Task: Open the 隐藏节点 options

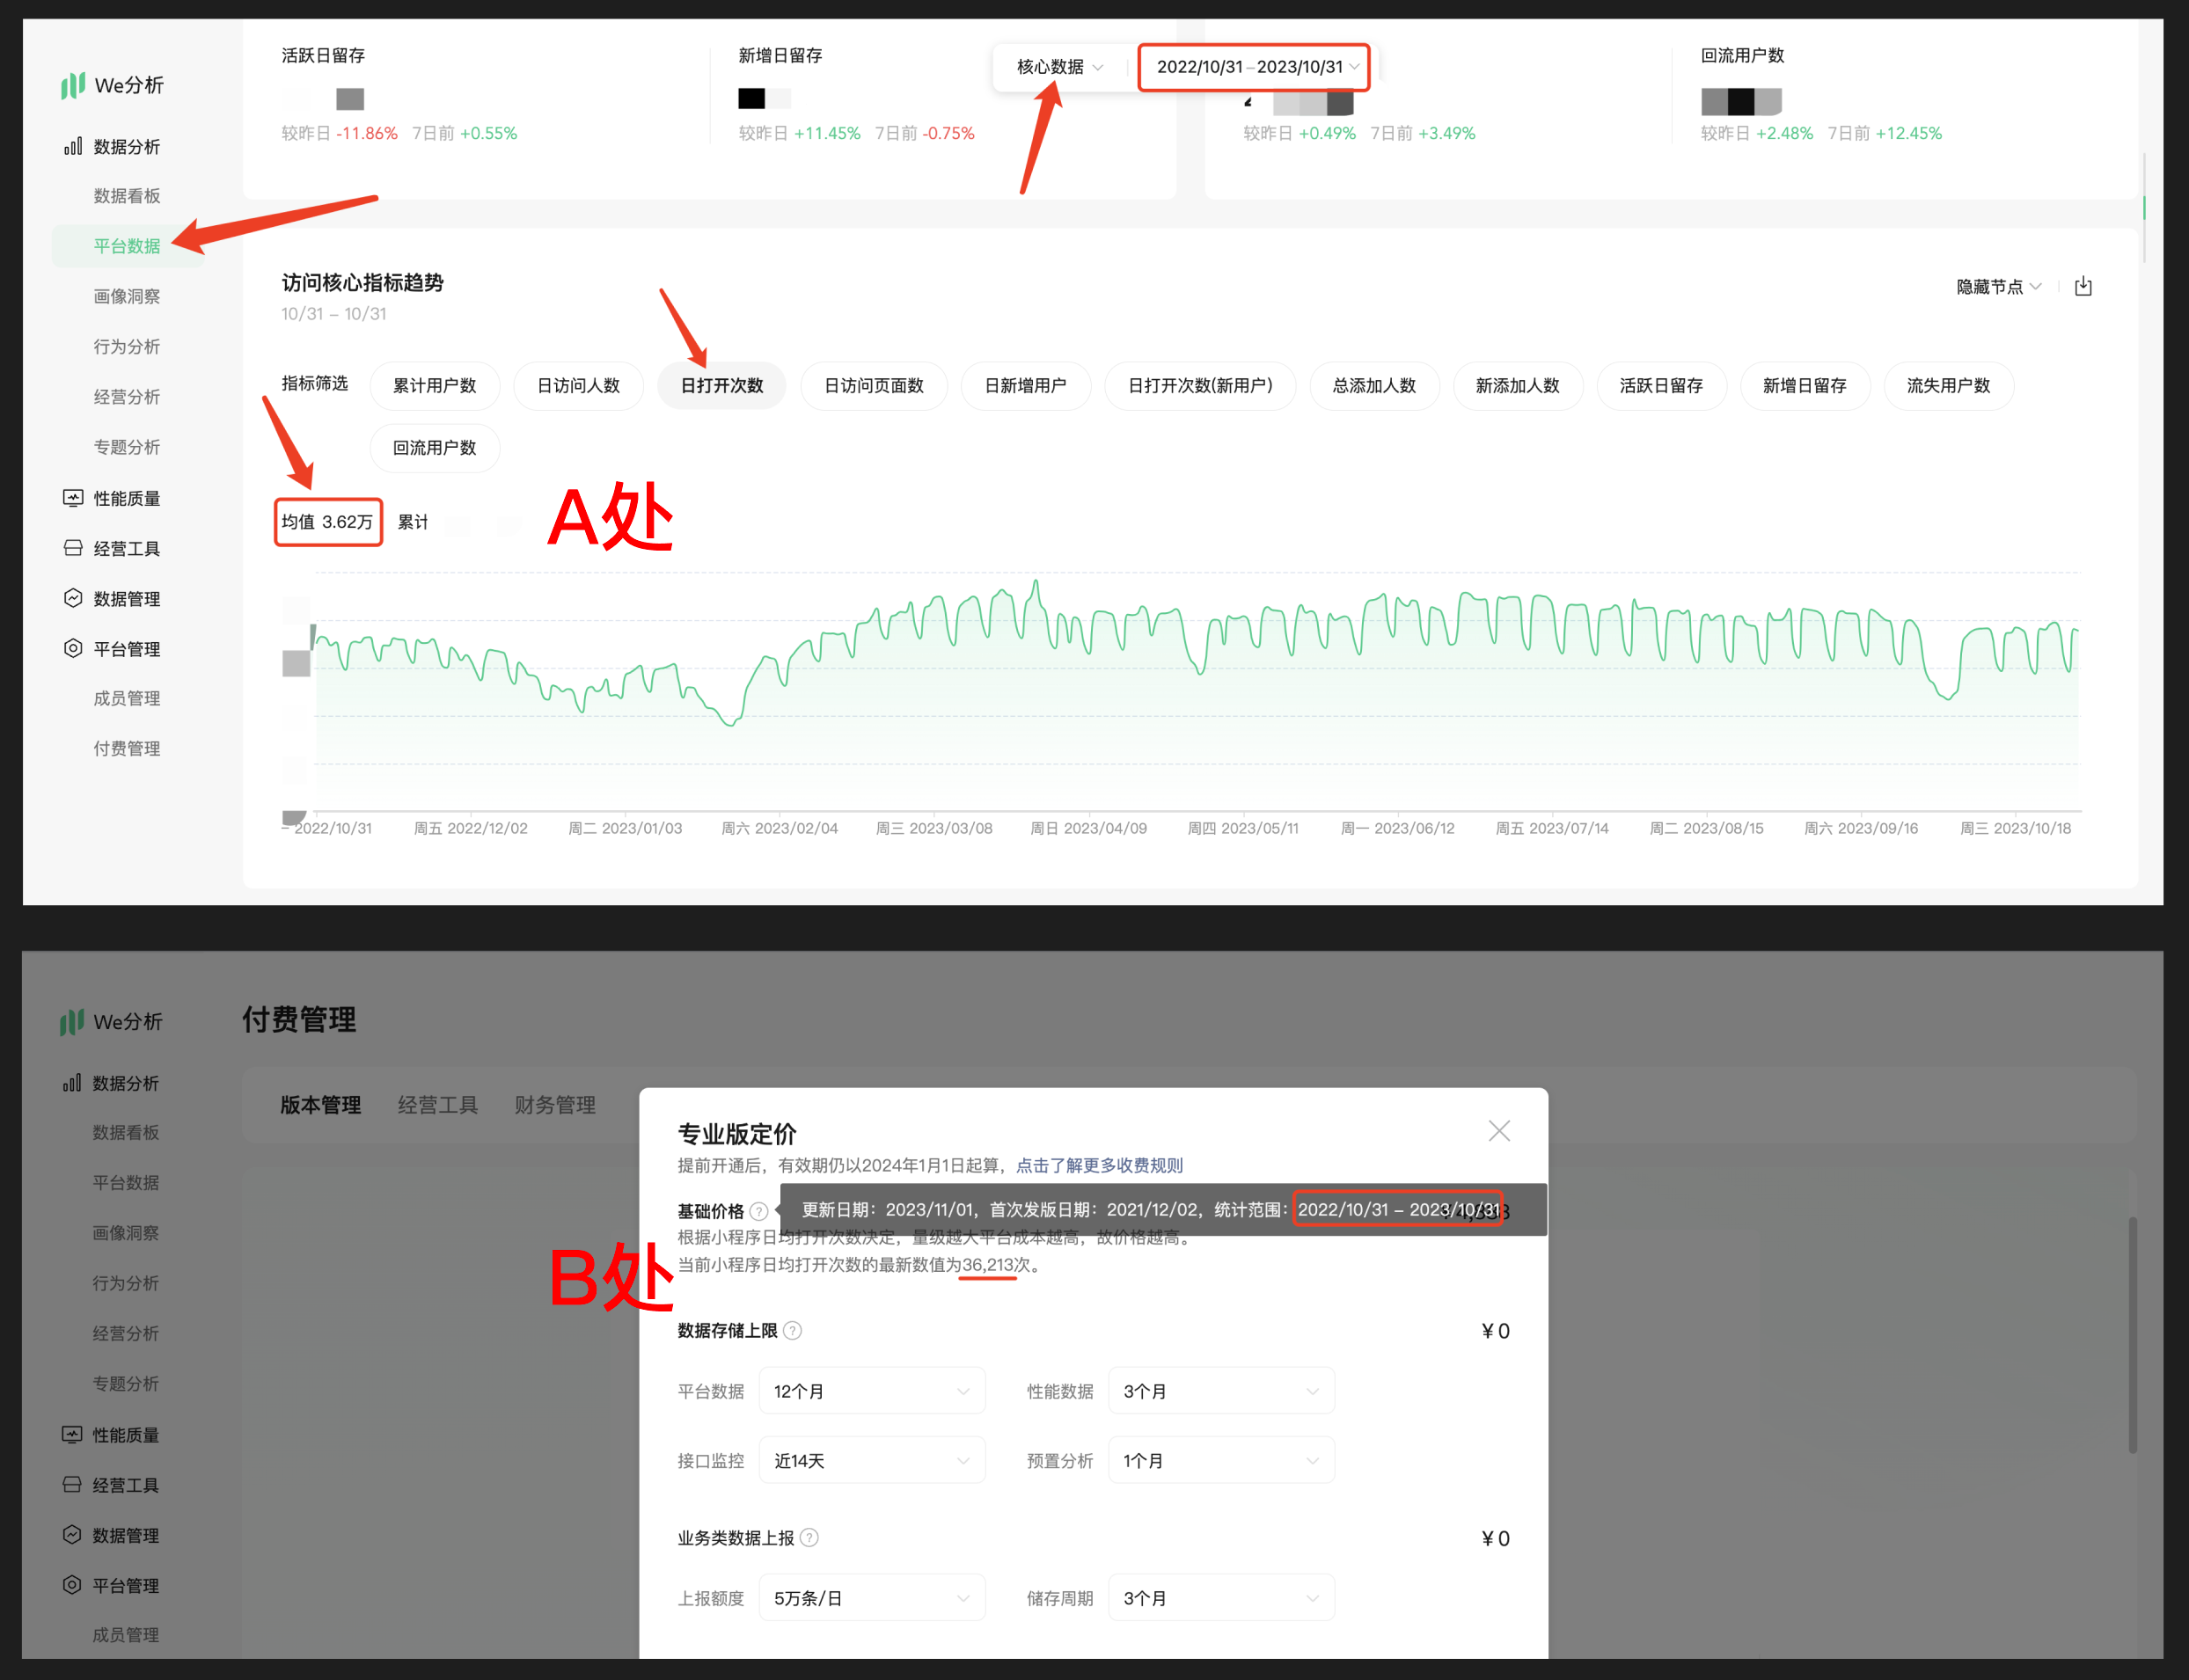Action: click(1998, 287)
